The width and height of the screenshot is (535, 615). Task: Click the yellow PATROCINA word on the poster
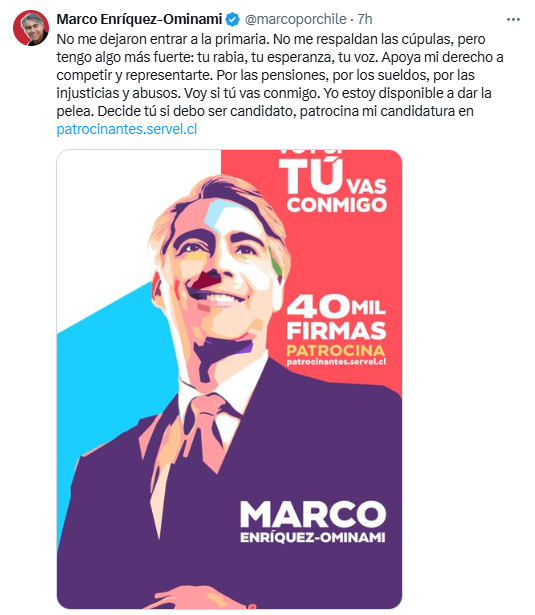pyautogui.click(x=336, y=350)
